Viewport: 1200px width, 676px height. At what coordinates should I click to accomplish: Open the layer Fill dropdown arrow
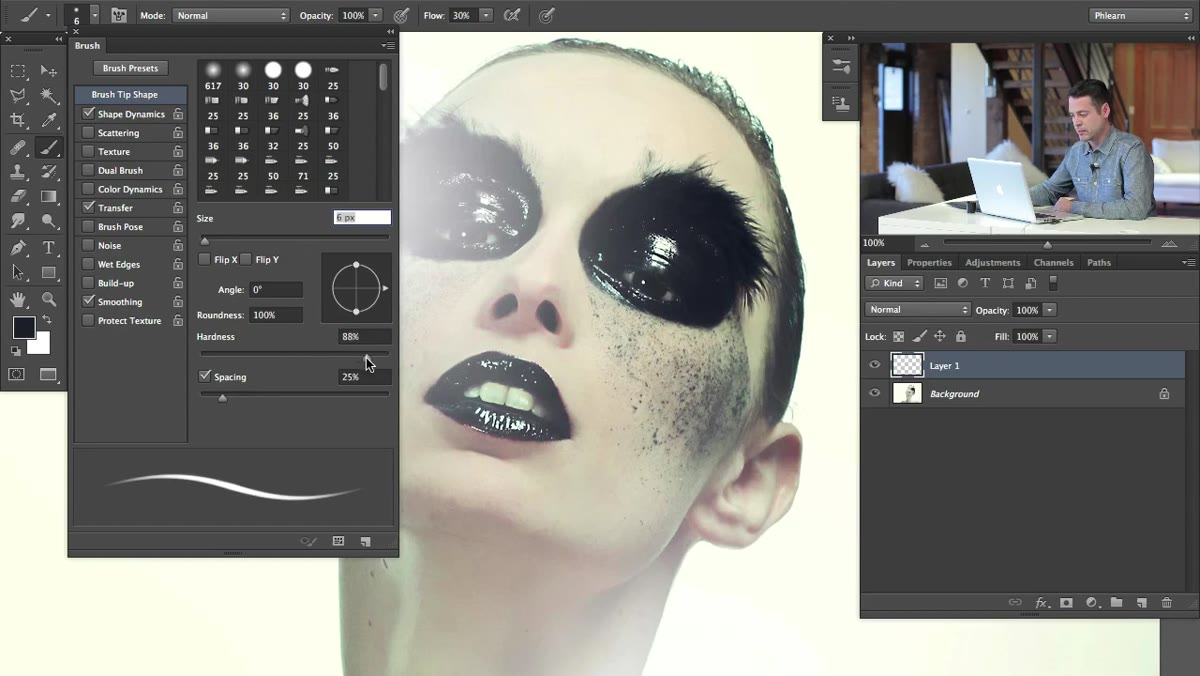click(x=1050, y=337)
